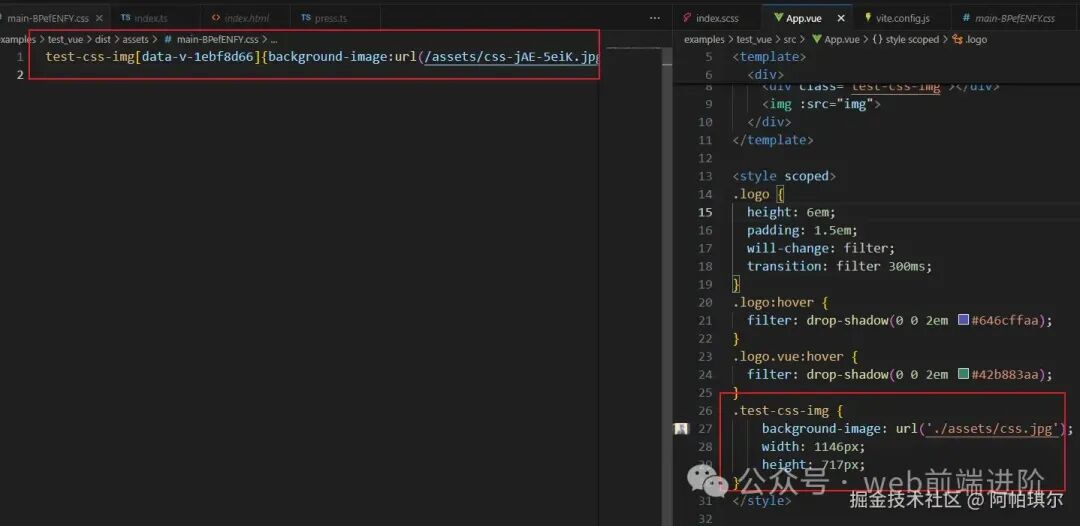Viewport: 1080px width, 526px height.
Task: Follow the /assets/css-jAE-5eiK.jpg link
Action: (511, 57)
